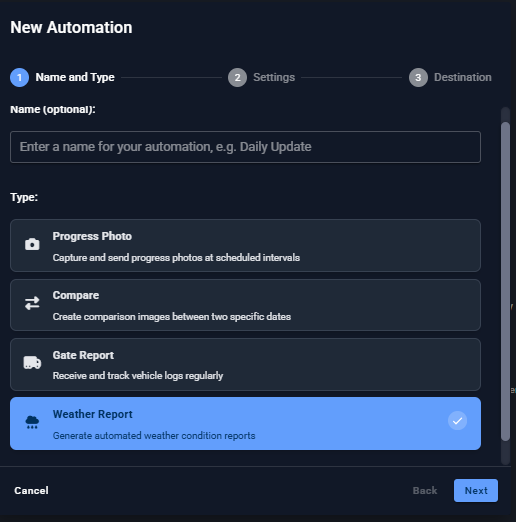Click the disabled Back button
Viewport: 516px width, 522px height.
pos(425,490)
